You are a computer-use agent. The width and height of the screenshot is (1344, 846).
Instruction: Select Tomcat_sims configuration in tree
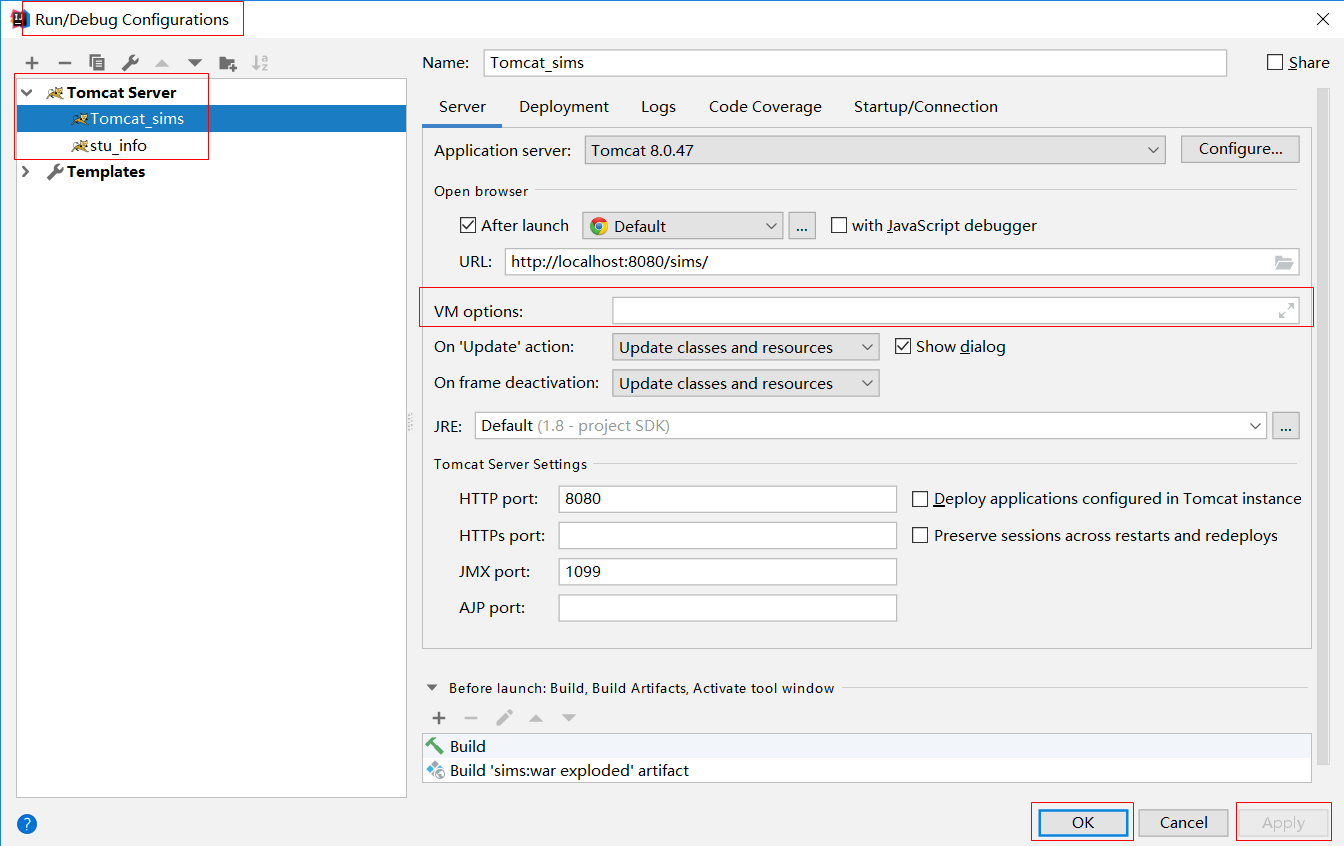[x=211, y=118]
